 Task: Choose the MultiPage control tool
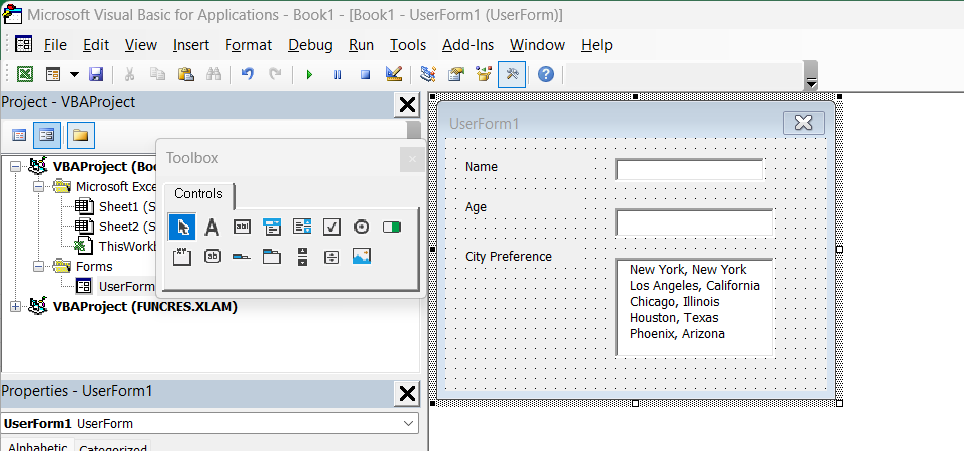pyautogui.click(x=272, y=256)
